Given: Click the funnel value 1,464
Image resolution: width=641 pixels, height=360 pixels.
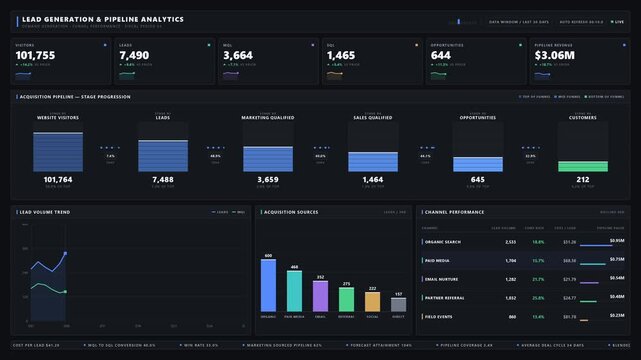Looking at the screenshot, I should (373, 179).
